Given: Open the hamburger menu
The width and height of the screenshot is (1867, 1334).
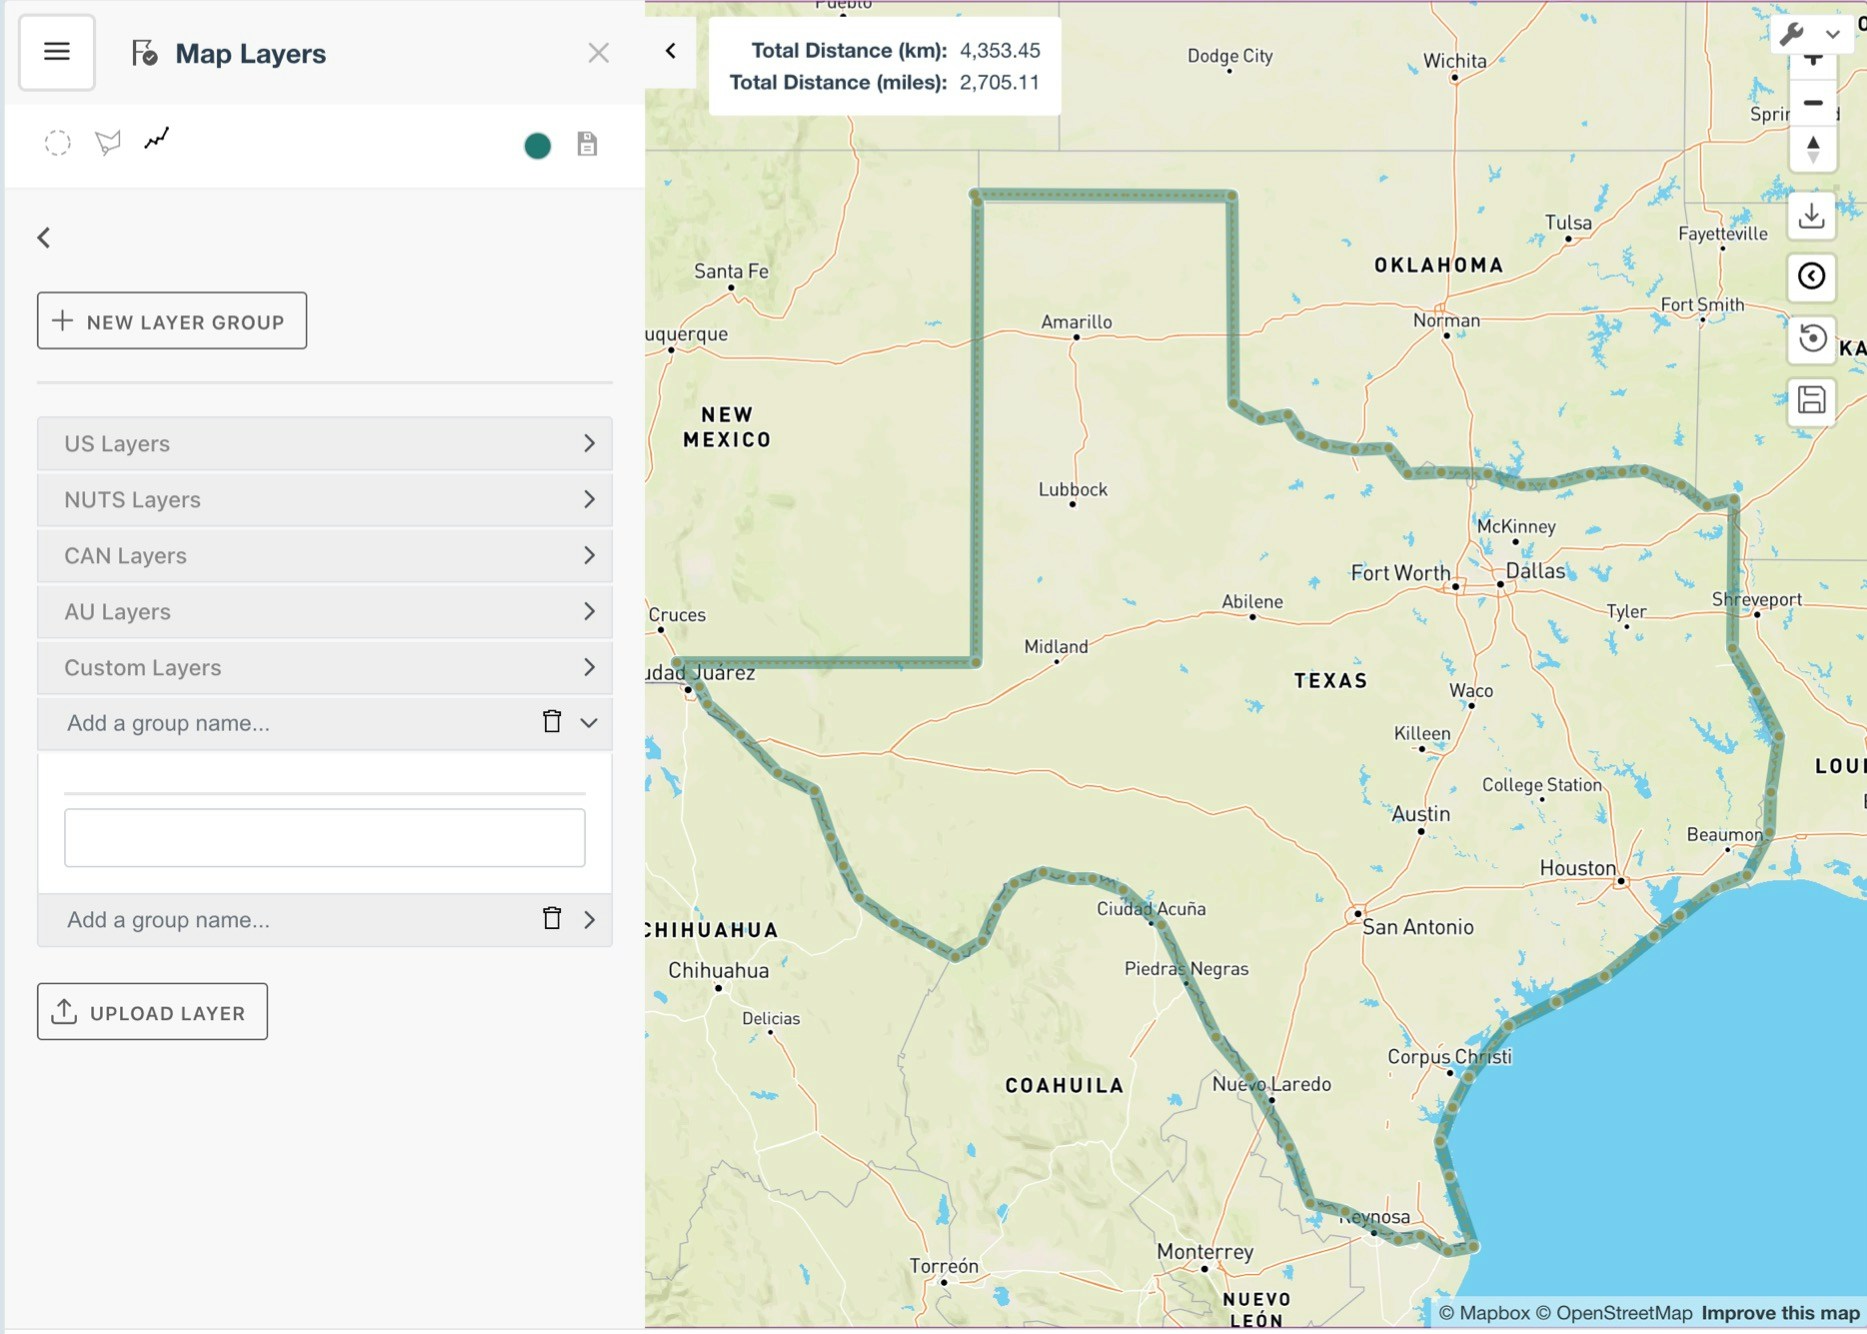Looking at the screenshot, I should 57,52.
